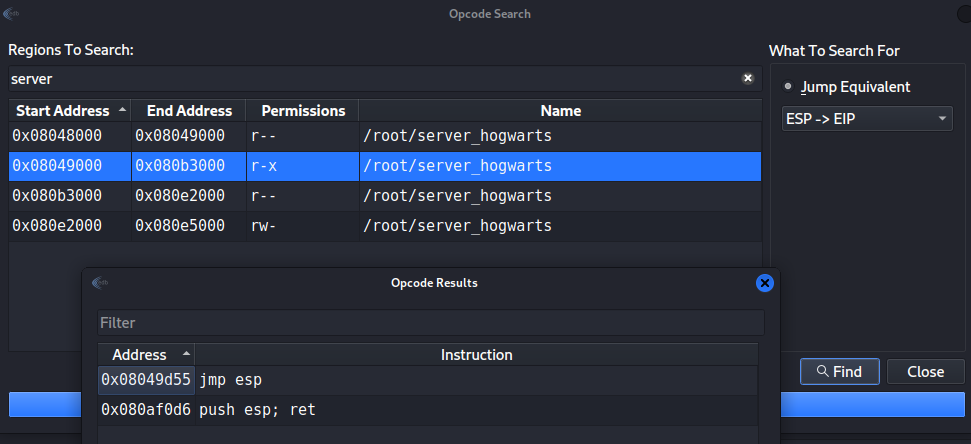971x444 pixels.
Task: Click the Instruction column header
Action: [476, 355]
